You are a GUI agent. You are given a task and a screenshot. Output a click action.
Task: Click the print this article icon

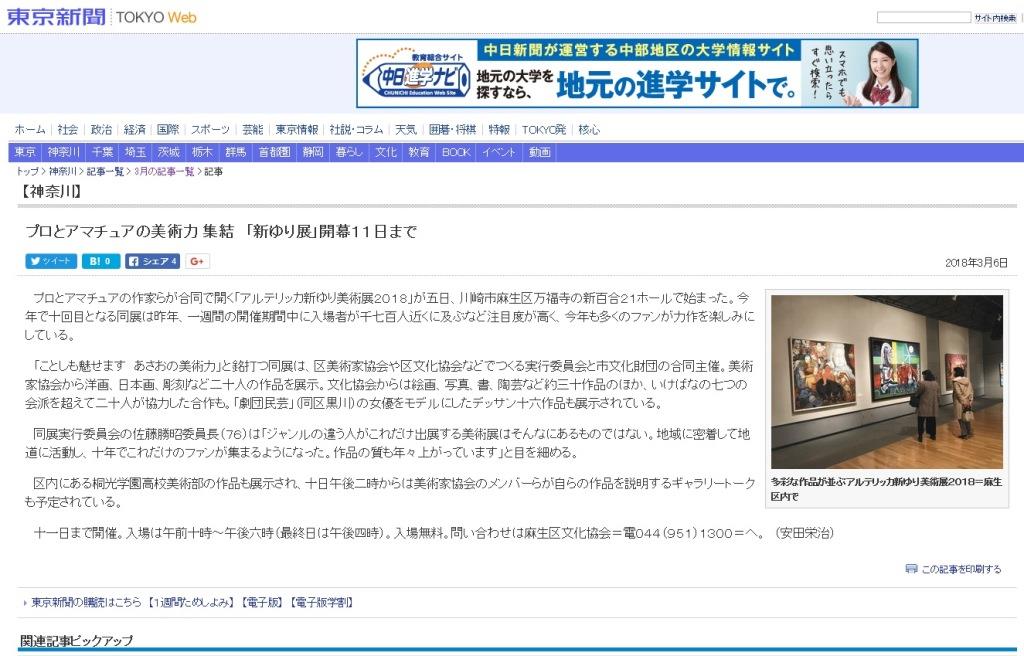point(911,569)
